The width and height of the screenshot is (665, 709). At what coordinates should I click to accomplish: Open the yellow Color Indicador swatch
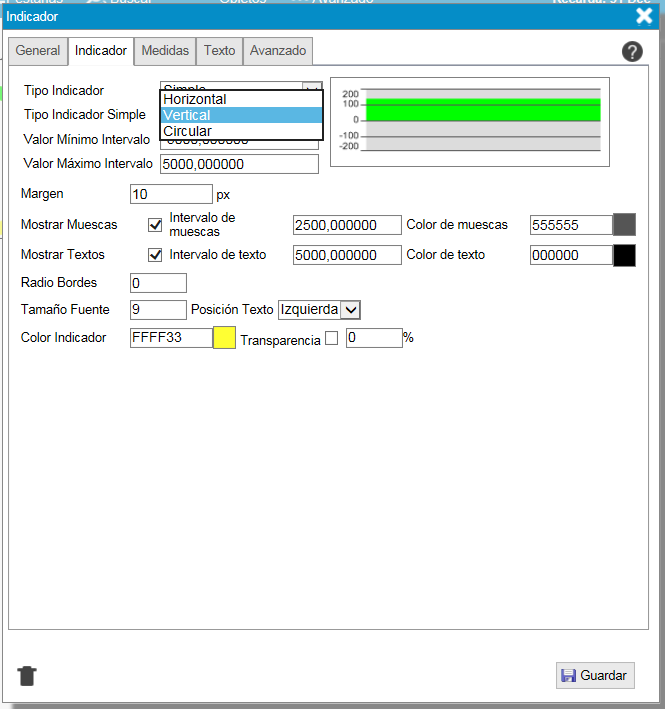(224, 338)
